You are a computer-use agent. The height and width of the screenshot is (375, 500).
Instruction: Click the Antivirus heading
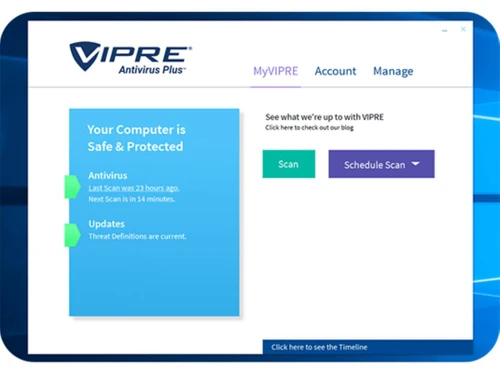(x=108, y=176)
